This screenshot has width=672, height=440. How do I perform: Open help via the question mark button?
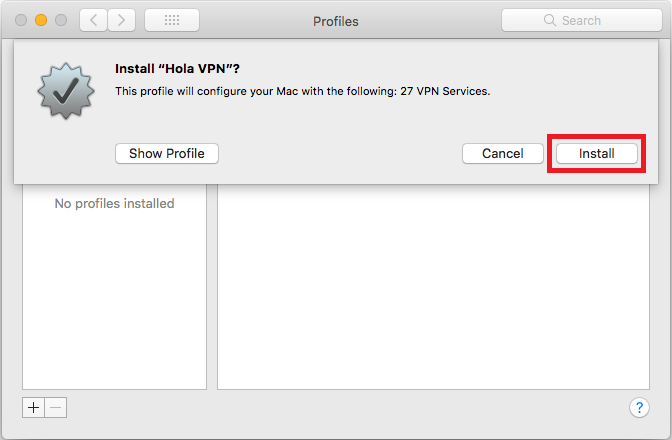click(639, 407)
